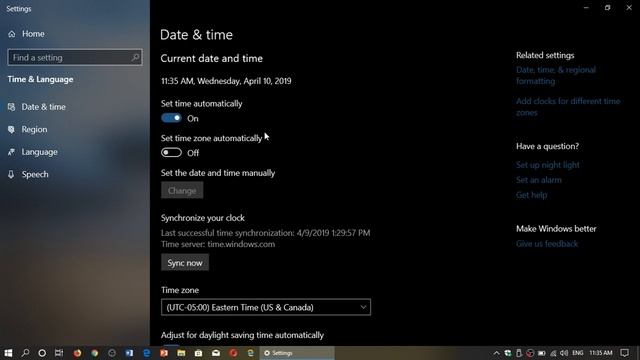The image size is (640, 360).
Task: Open Add clocks for different time zones
Action: (x=568, y=107)
